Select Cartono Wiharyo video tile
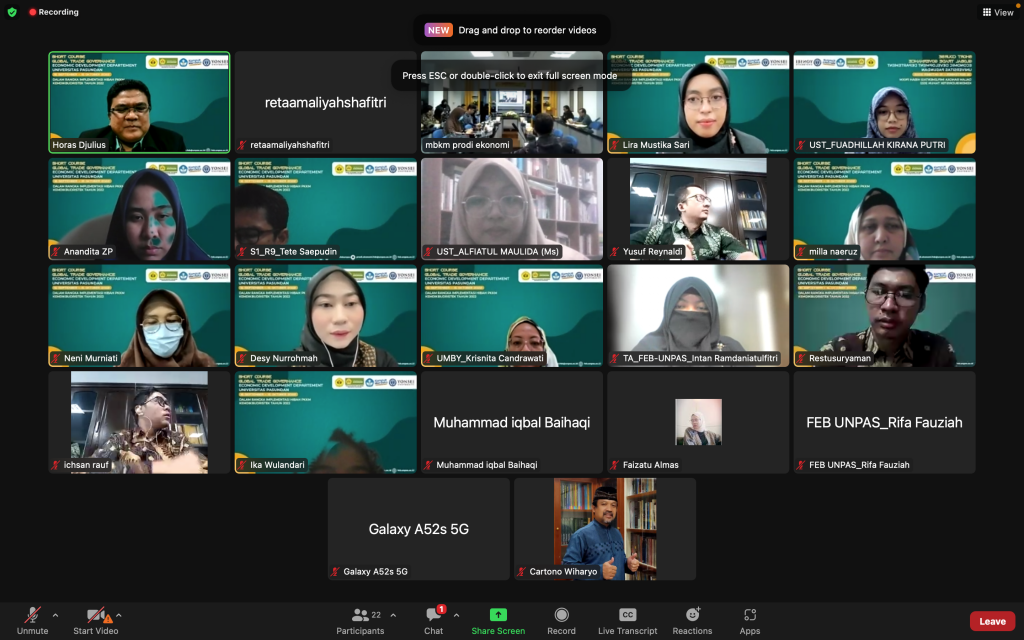The width and height of the screenshot is (1024, 640). pyautogui.click(x=604, y=528)
